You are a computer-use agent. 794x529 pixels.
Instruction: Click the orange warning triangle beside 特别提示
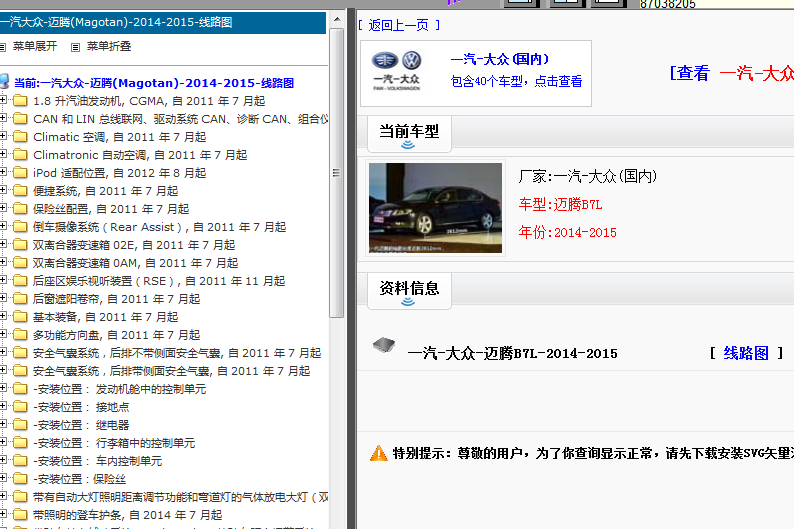tap(378, 453)
